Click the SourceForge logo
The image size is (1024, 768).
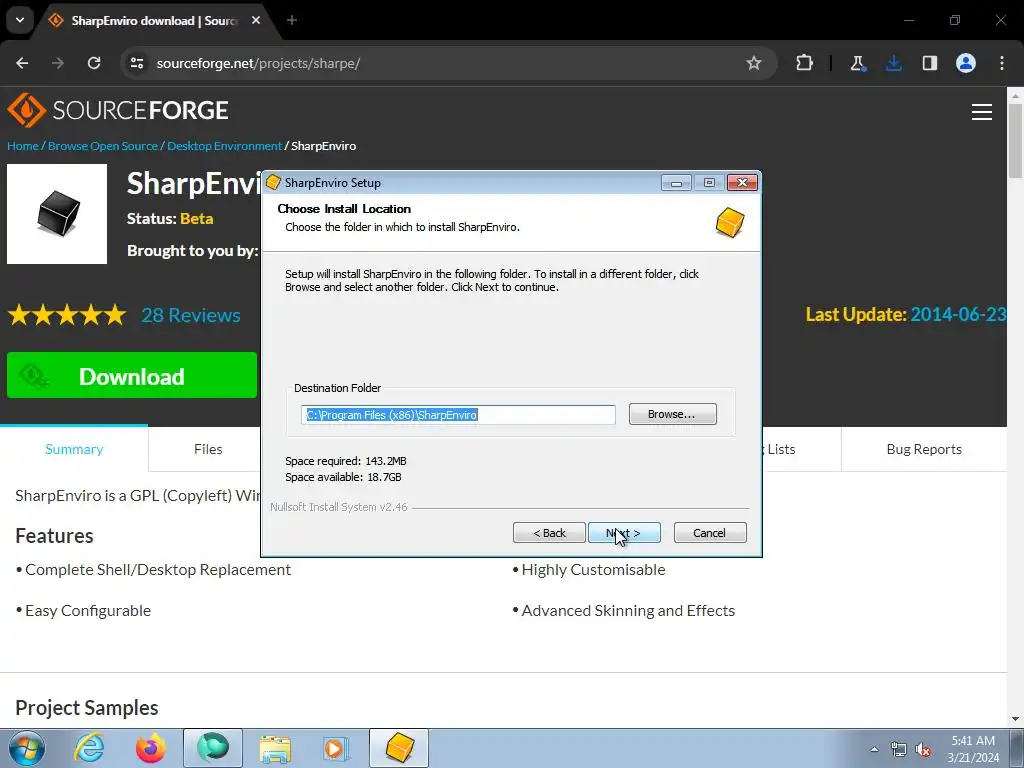(118, 110)
